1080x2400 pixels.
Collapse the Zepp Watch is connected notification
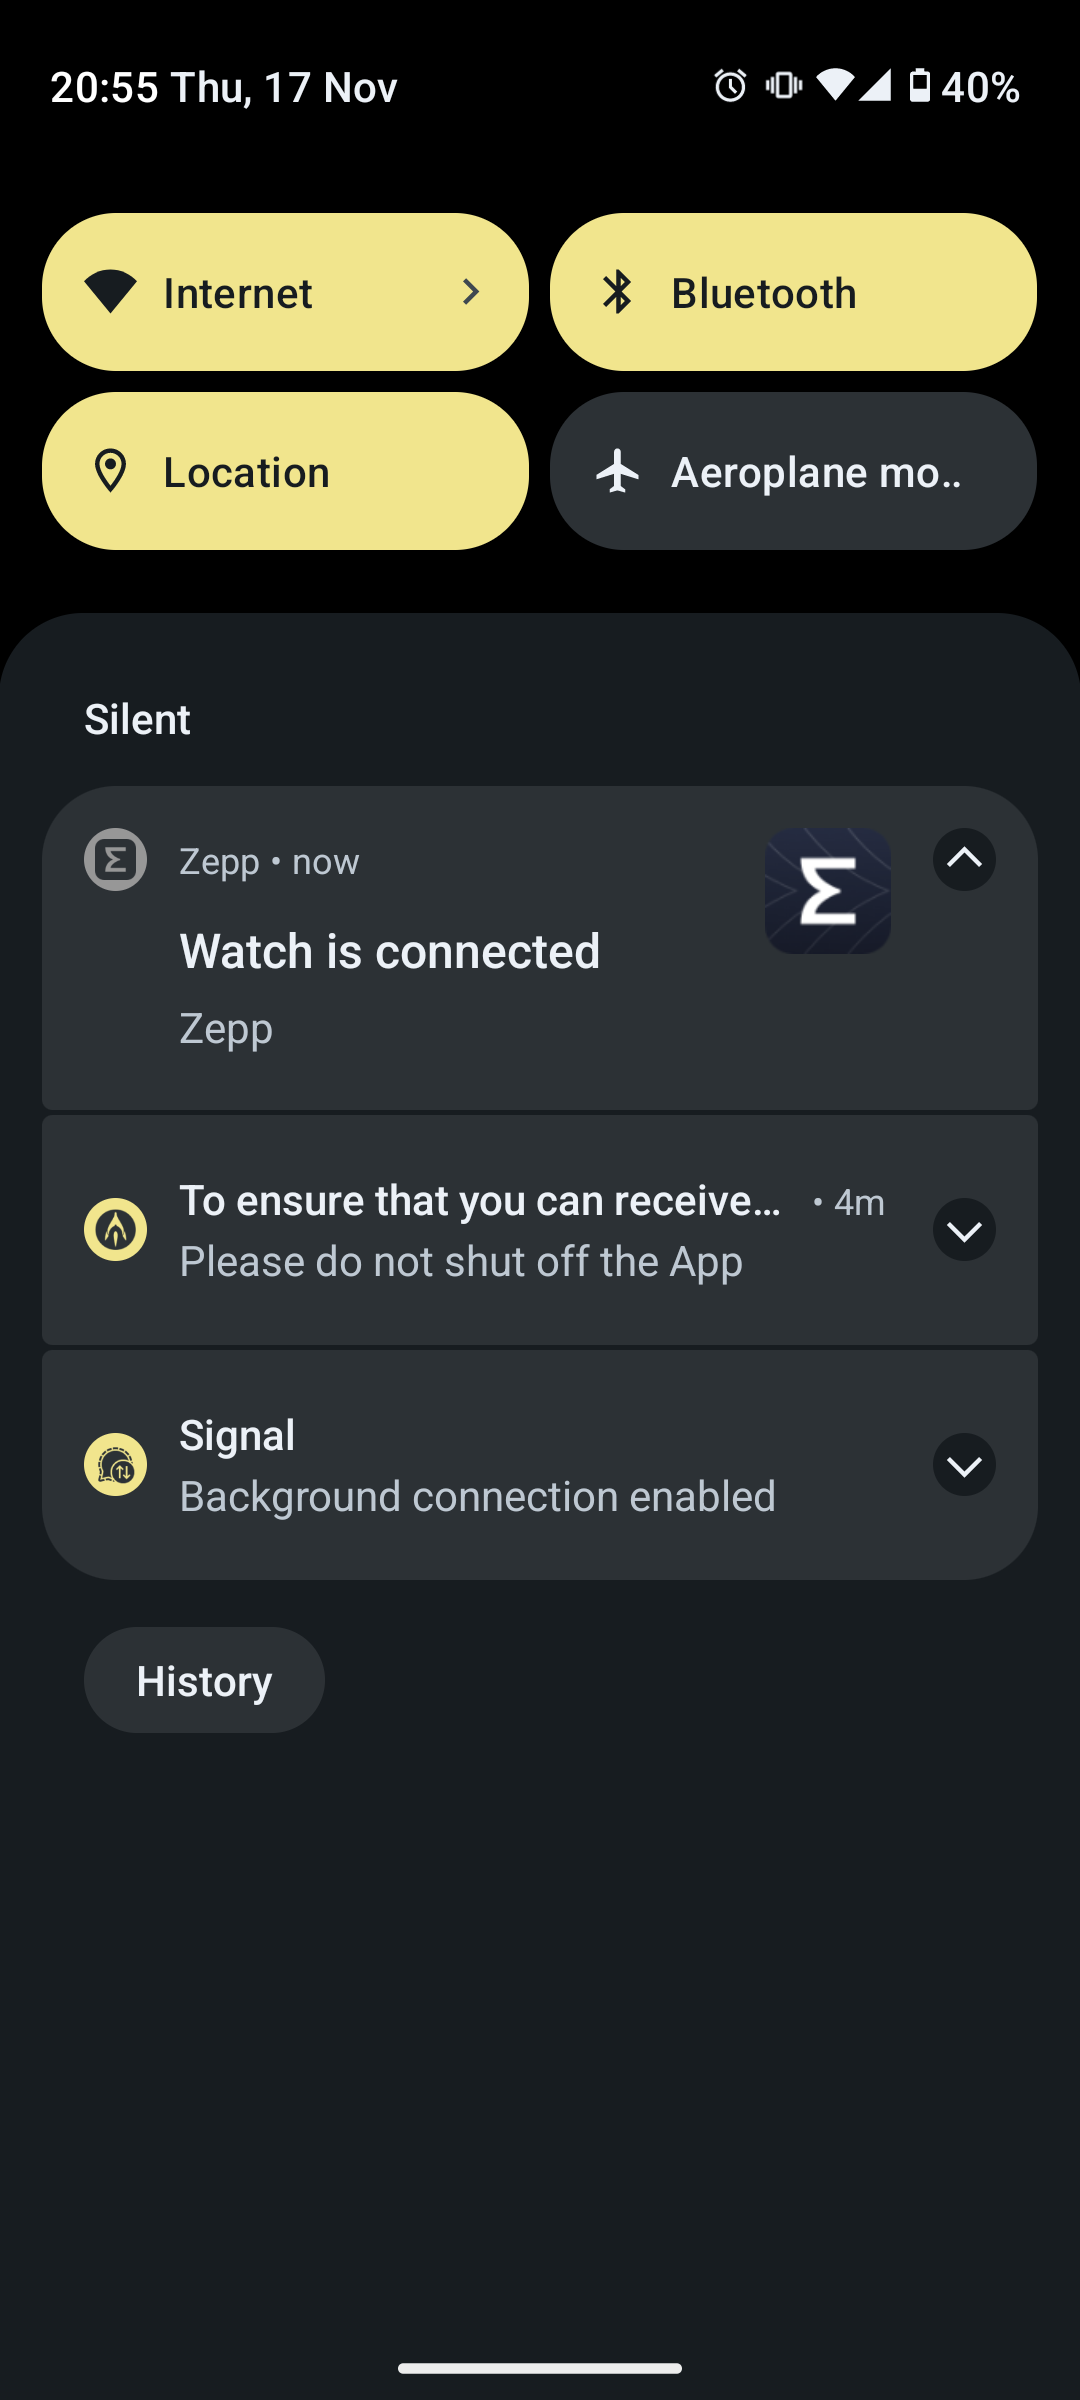point(963,859)
